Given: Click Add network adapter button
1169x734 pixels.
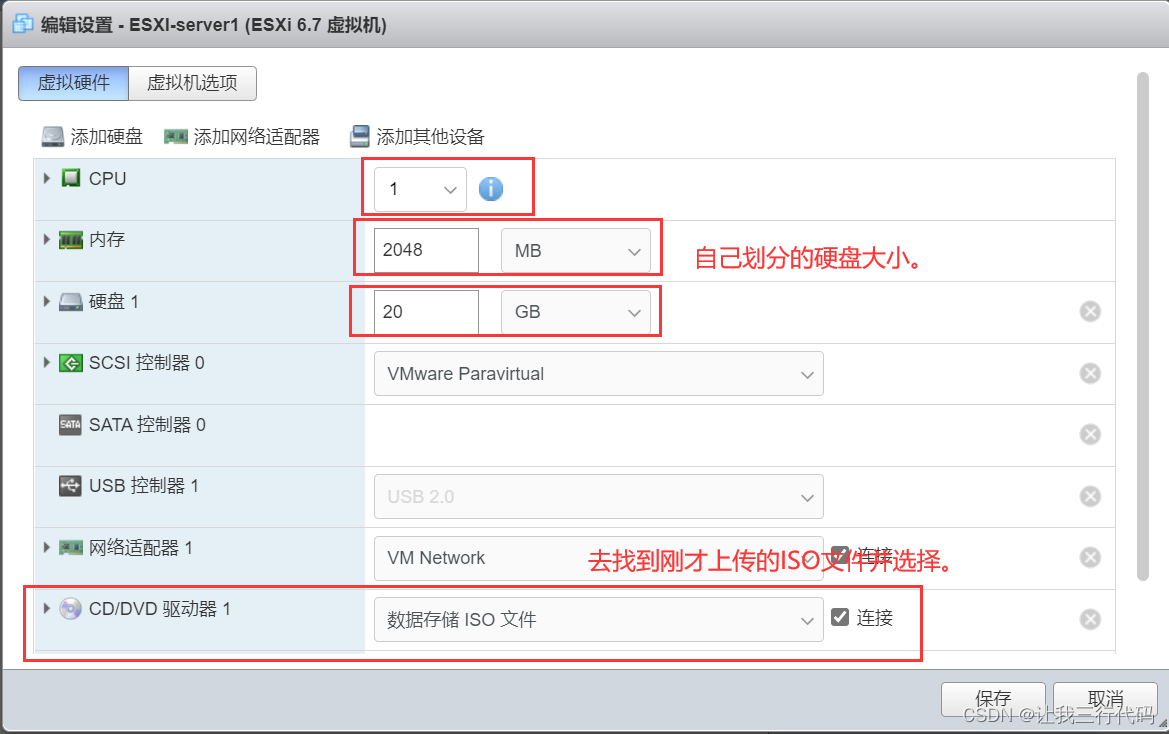Looking at the screenshot, I should 242,136.
